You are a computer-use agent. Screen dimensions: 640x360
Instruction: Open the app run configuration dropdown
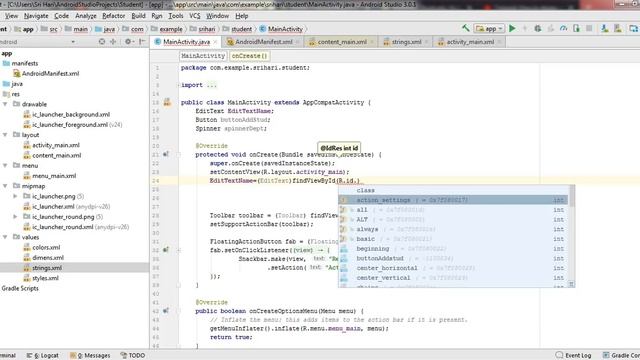point(489,29)
